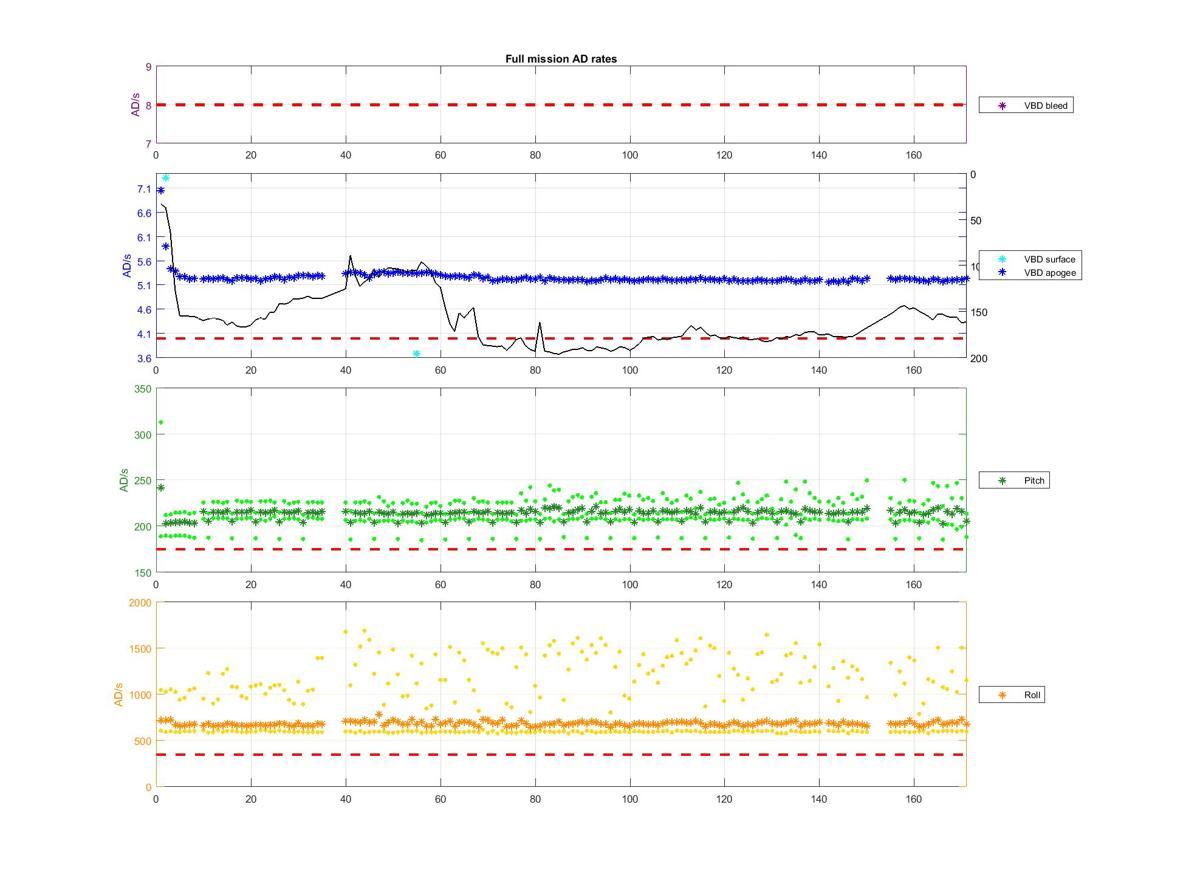Click the dark blue VBD apogee legend marker
Image resolution: width=1200 pixels, height=885 pixels.
(1002, 272)
